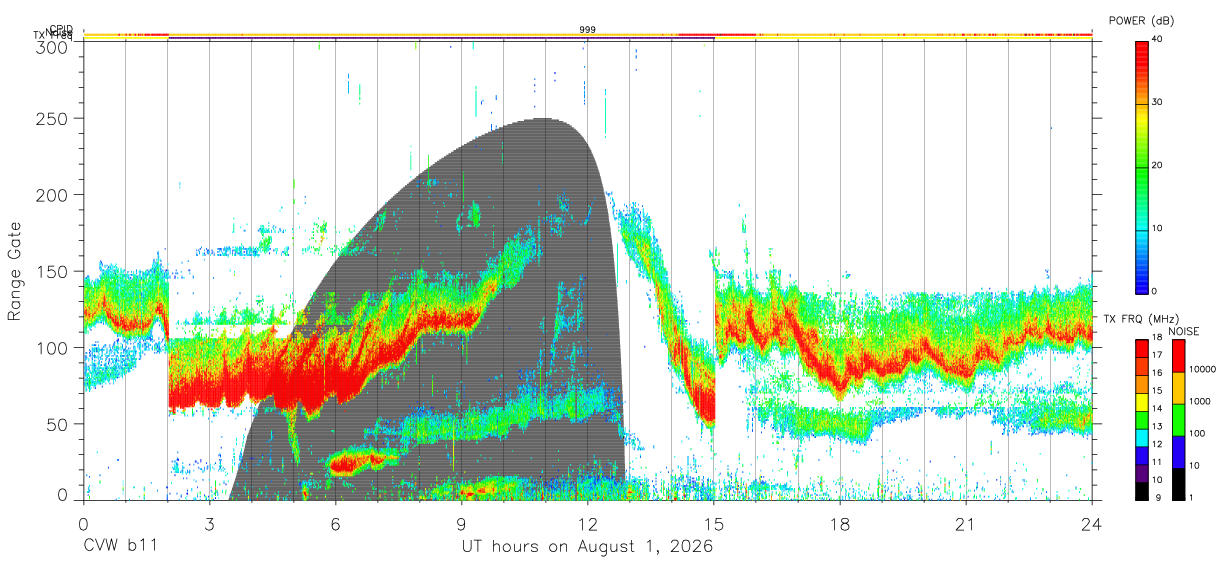Click the '6' UT hour tick label
The width and height of the screenshot is (1228, 567).
(335, 523)
